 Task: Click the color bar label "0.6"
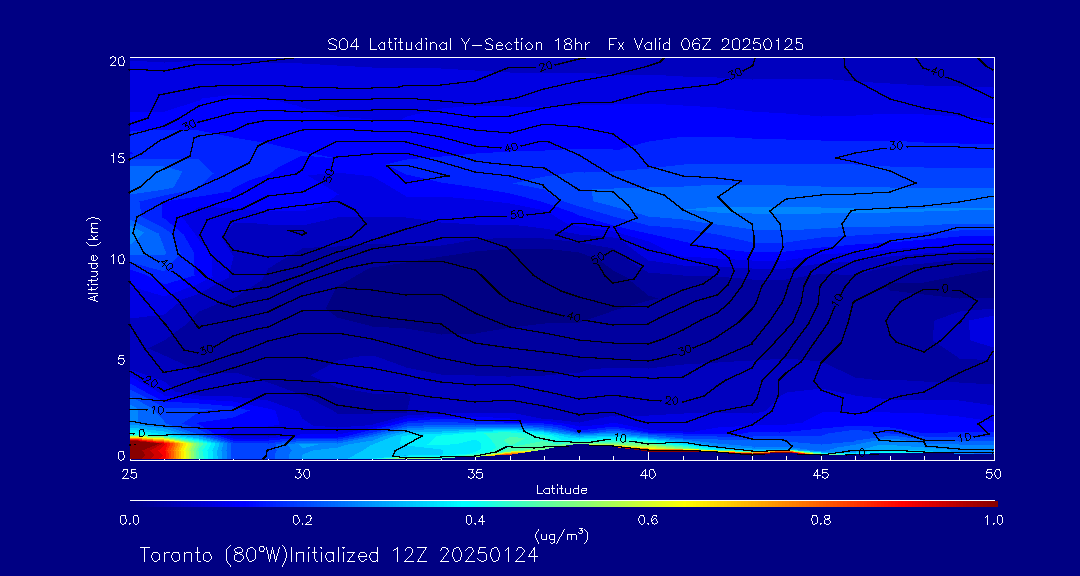click(x=648, y=520)
